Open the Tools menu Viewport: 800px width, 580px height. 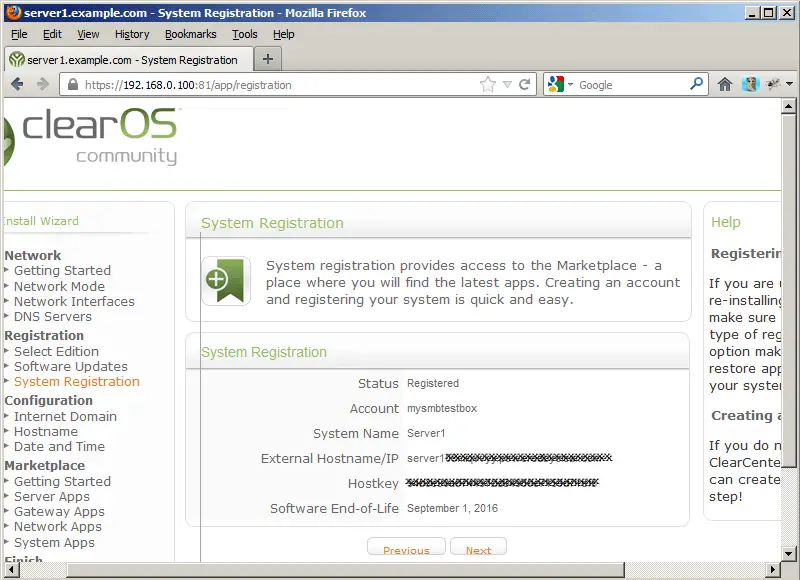[244, 34]
